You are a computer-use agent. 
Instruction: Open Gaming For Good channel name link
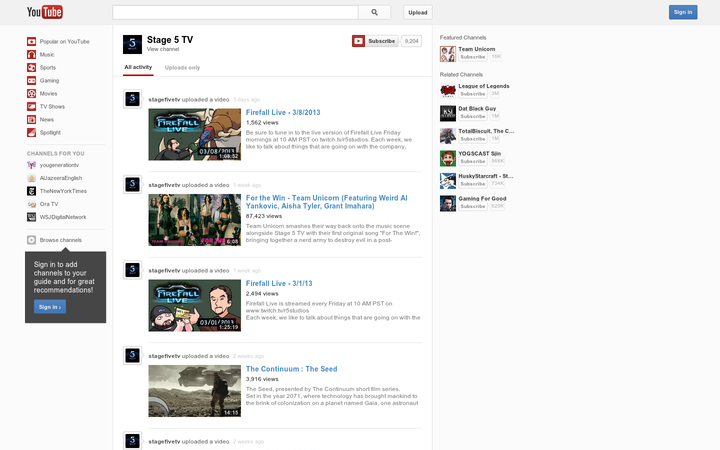click(x=482, y=198)
